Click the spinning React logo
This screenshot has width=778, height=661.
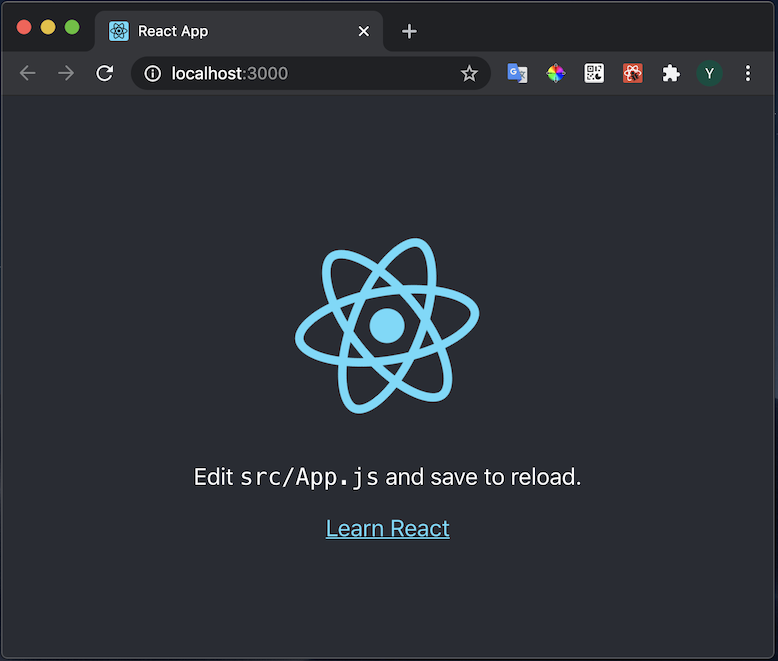tap(387, 326)
